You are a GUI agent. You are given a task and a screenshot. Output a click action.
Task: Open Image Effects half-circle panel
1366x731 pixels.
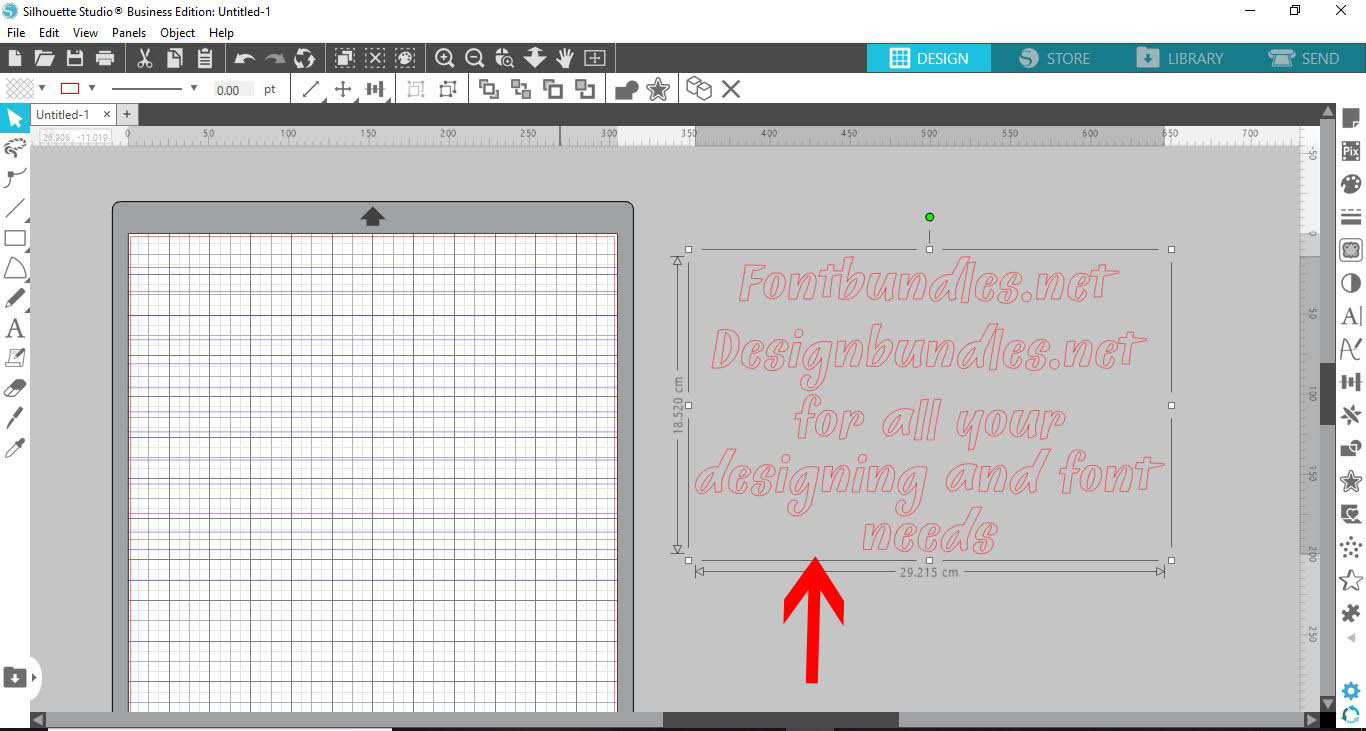pos(1350,283)
